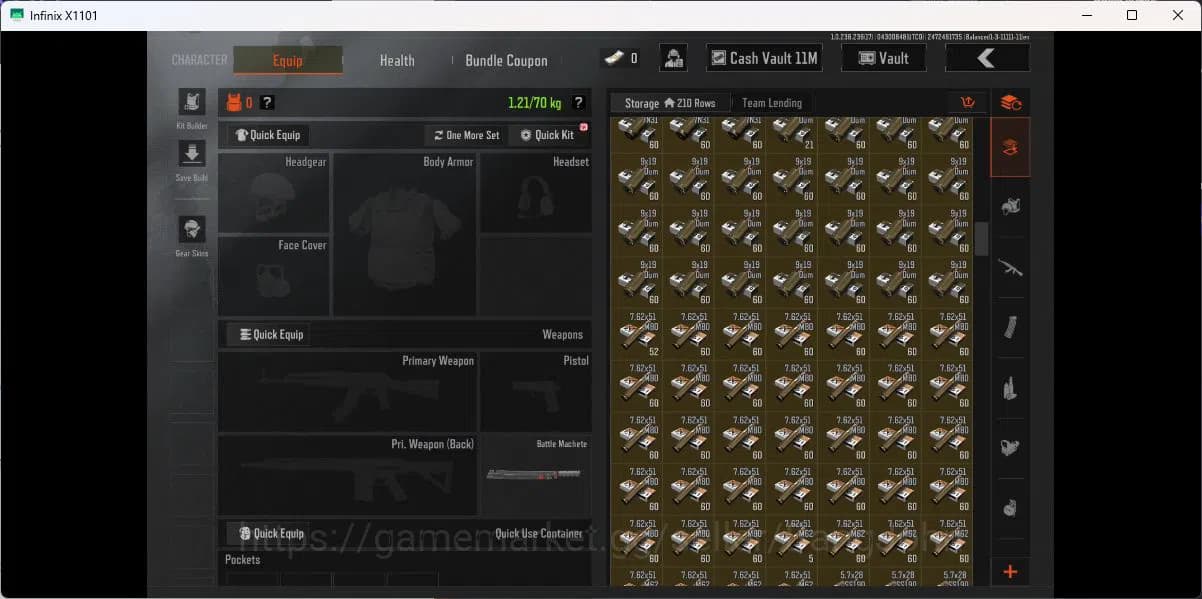Select the Body Armor equipment slot
1202x599 pixels.
(x=404, y=234)
